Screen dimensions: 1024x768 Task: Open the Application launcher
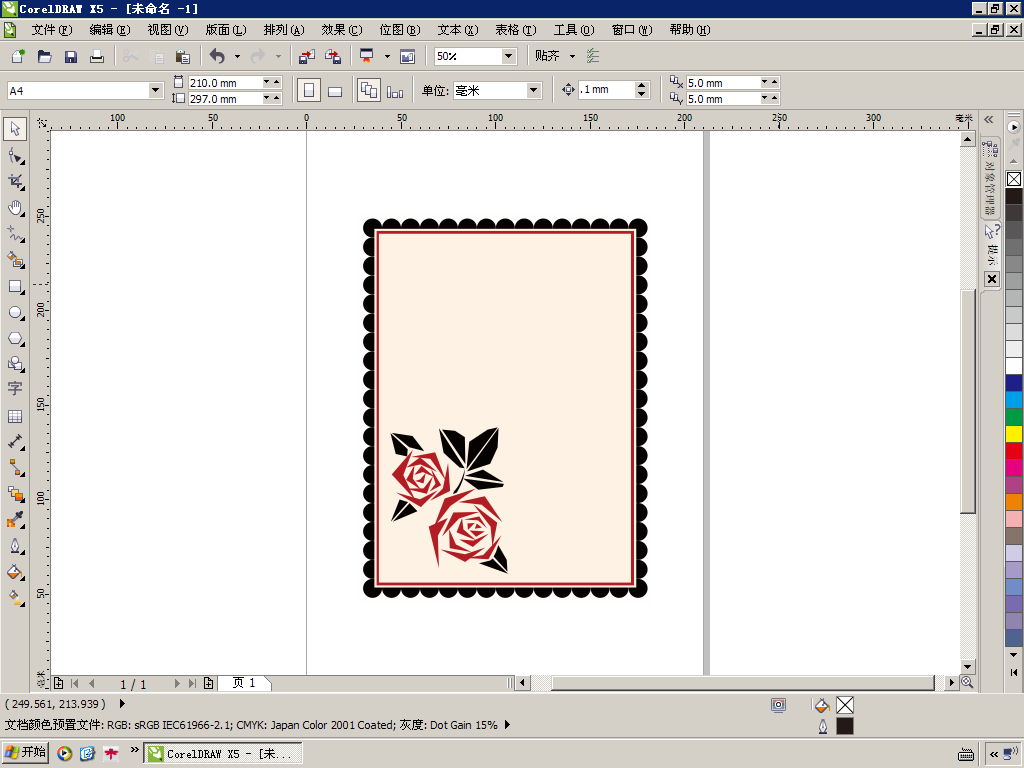point(367,56)
